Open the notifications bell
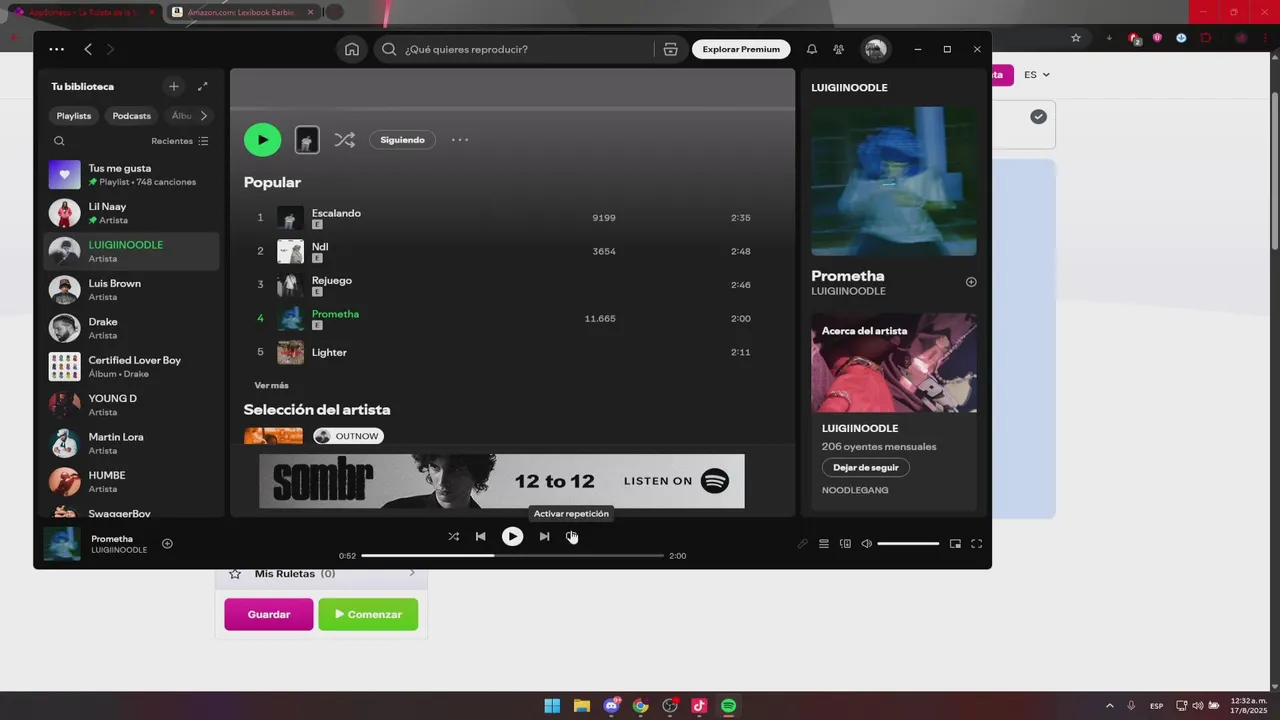The height and width of the screenshot is (720, 1280). (x=812, y=49)
